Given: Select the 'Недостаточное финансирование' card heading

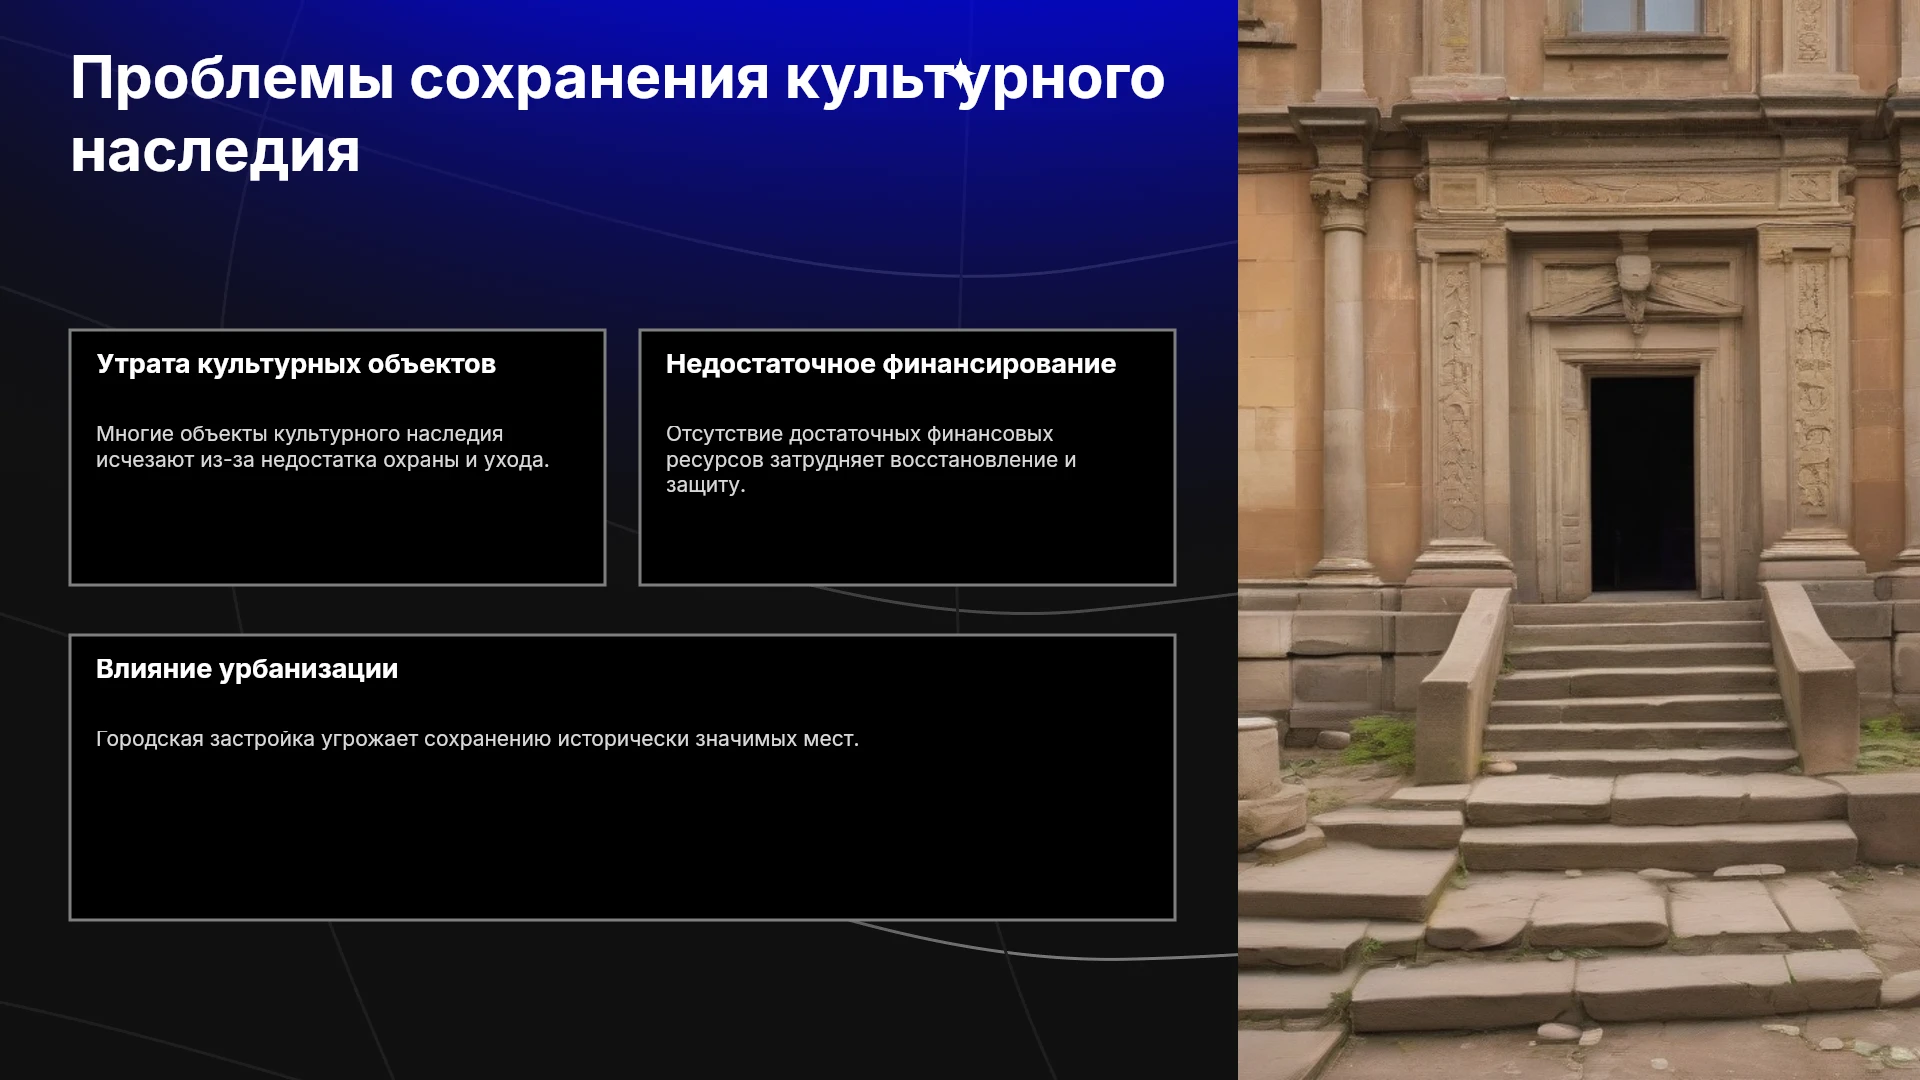Looking at the screenshot, I should [891, 364].
